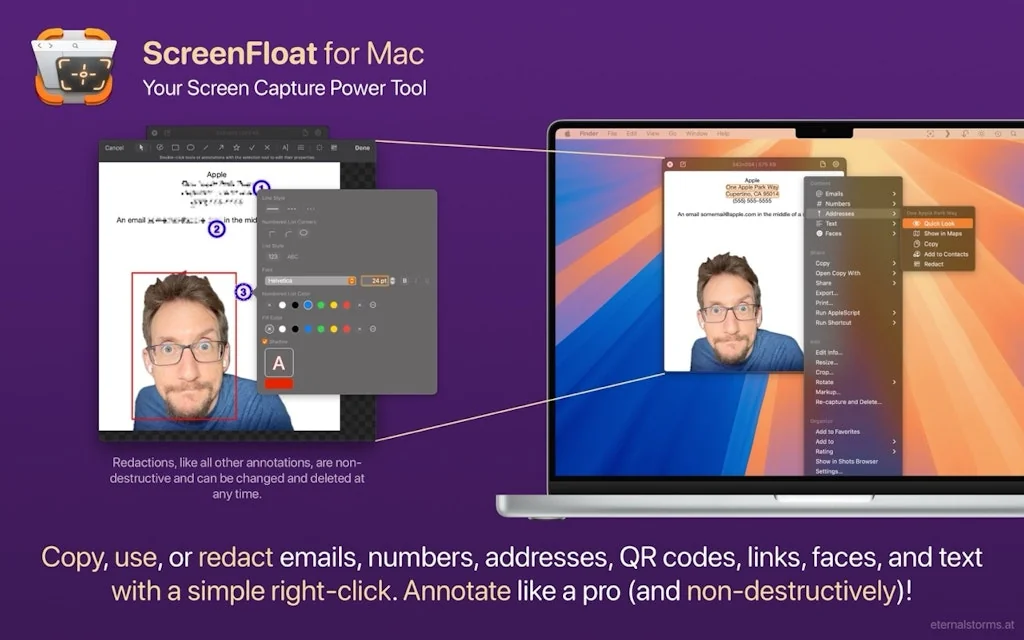Choose Show in Maps from the submenu
1024x640 pixels.
point(939,234)
